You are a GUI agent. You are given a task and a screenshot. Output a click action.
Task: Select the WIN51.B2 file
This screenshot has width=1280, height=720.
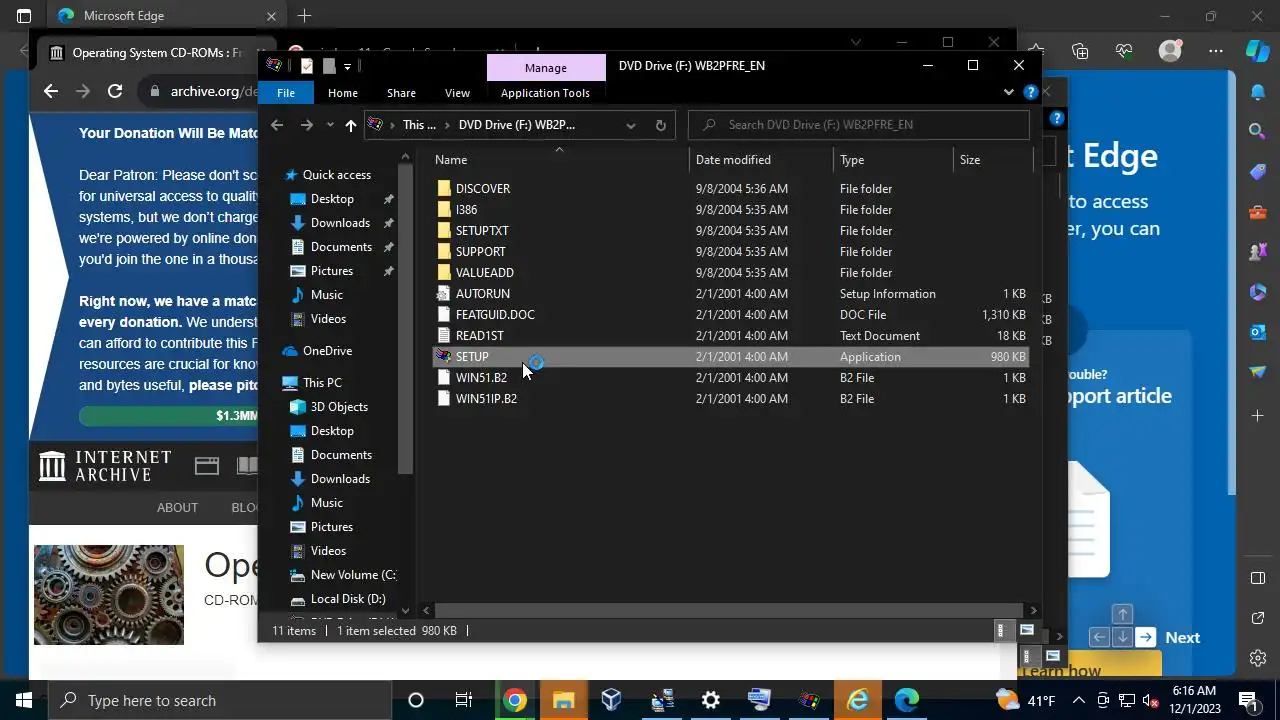tap(481, 378)
